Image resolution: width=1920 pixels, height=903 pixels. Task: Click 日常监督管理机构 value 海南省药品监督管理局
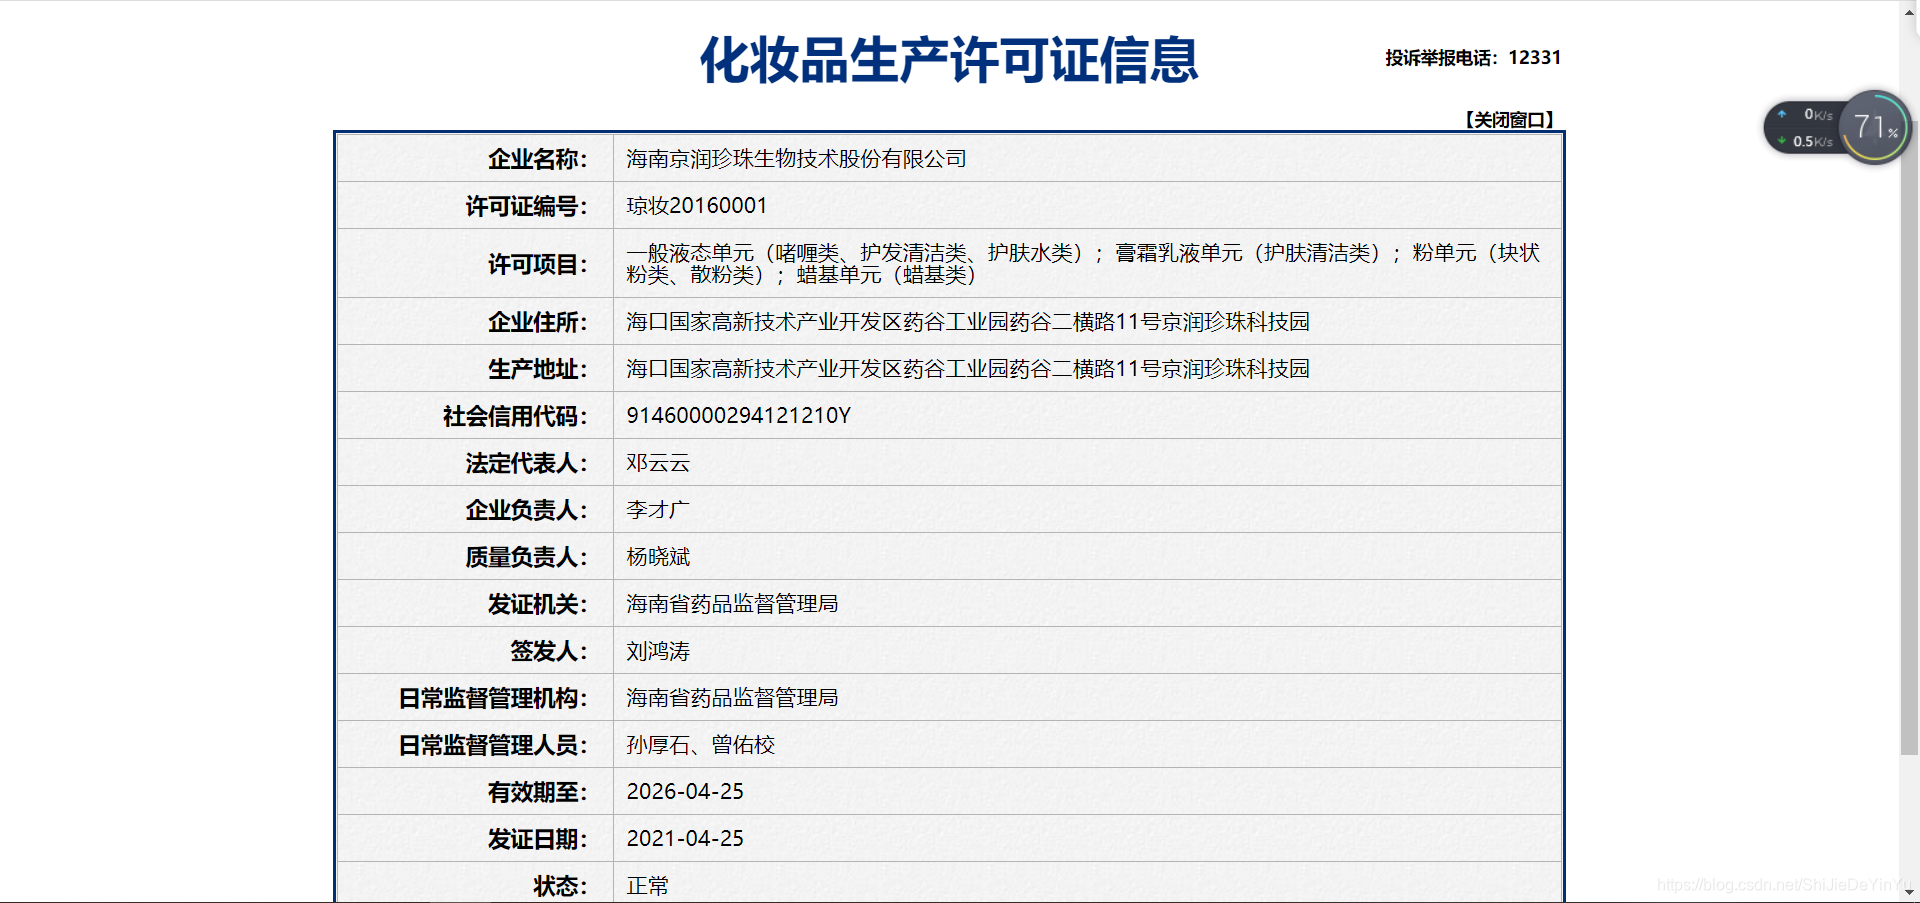(732, 698)
